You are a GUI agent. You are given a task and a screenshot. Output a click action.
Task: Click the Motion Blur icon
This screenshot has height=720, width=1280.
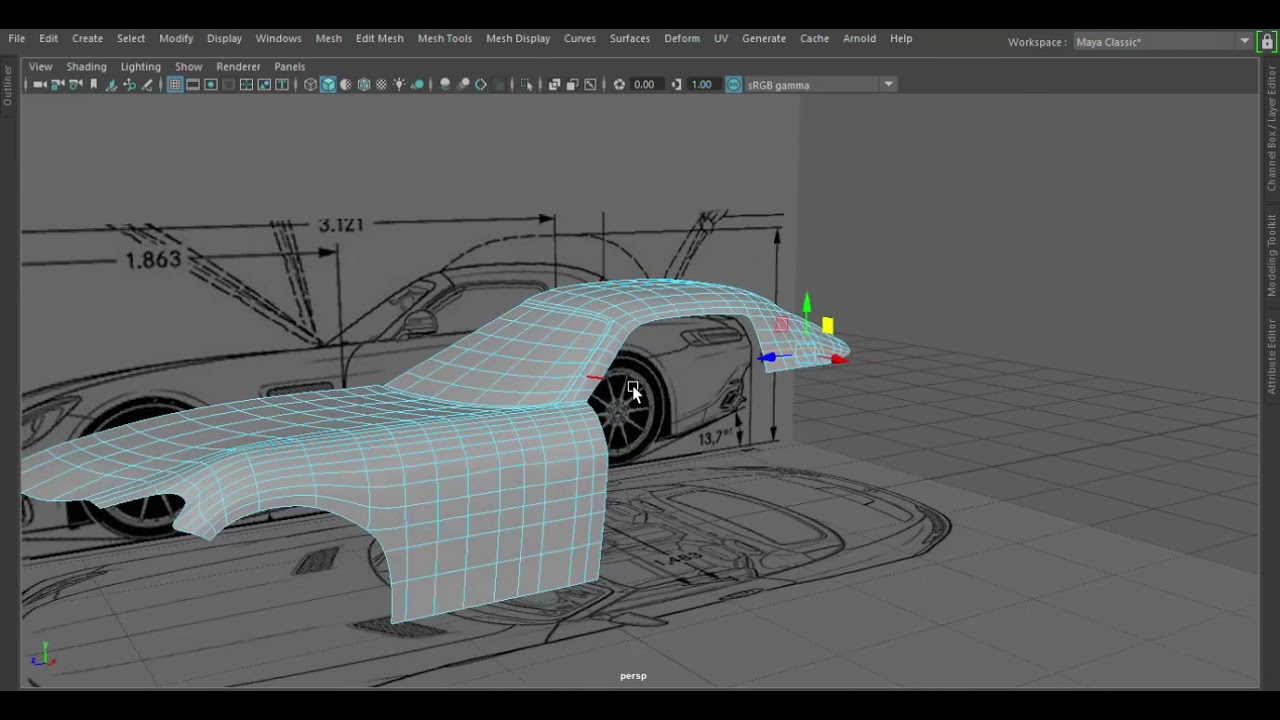pyautogui.click(x=464, y=85)
